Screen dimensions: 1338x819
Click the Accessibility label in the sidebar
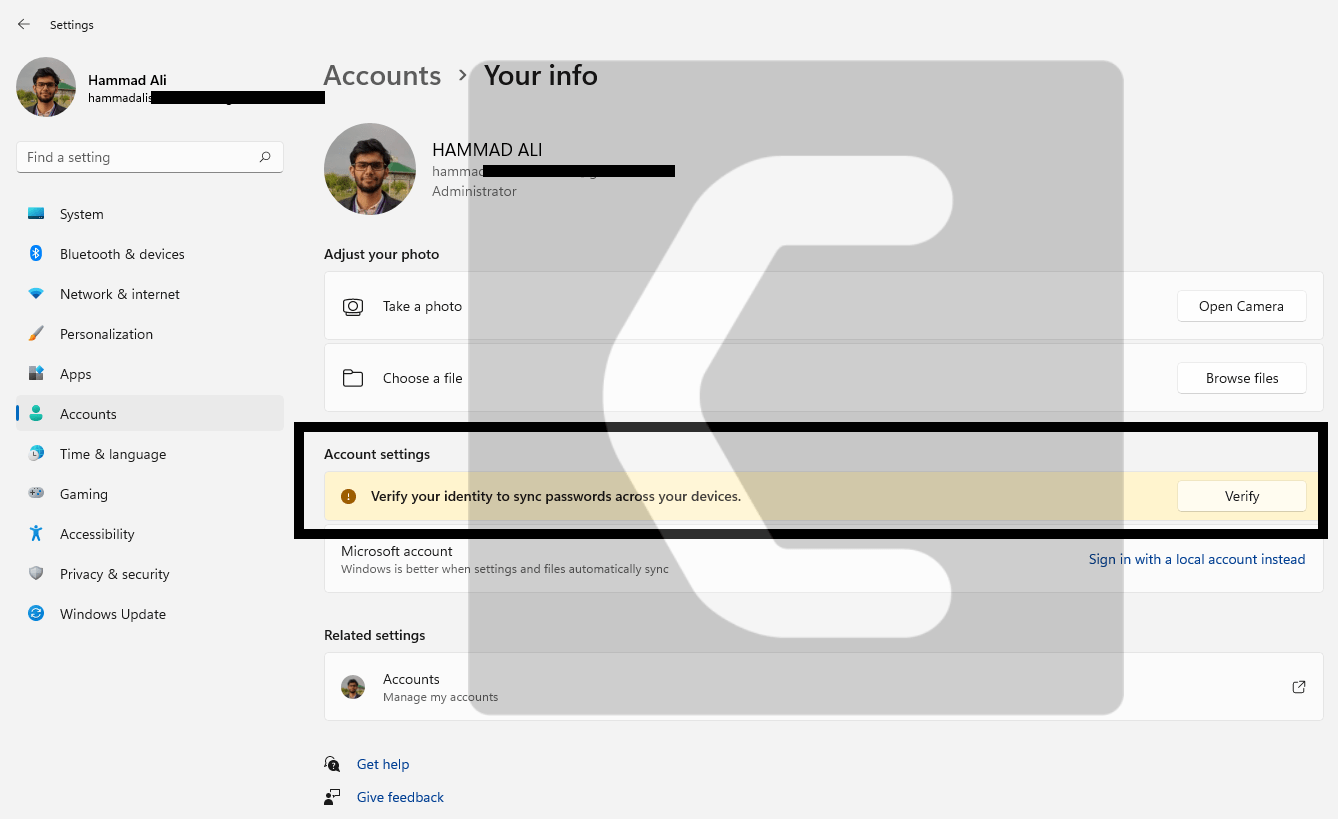(97, 534)
